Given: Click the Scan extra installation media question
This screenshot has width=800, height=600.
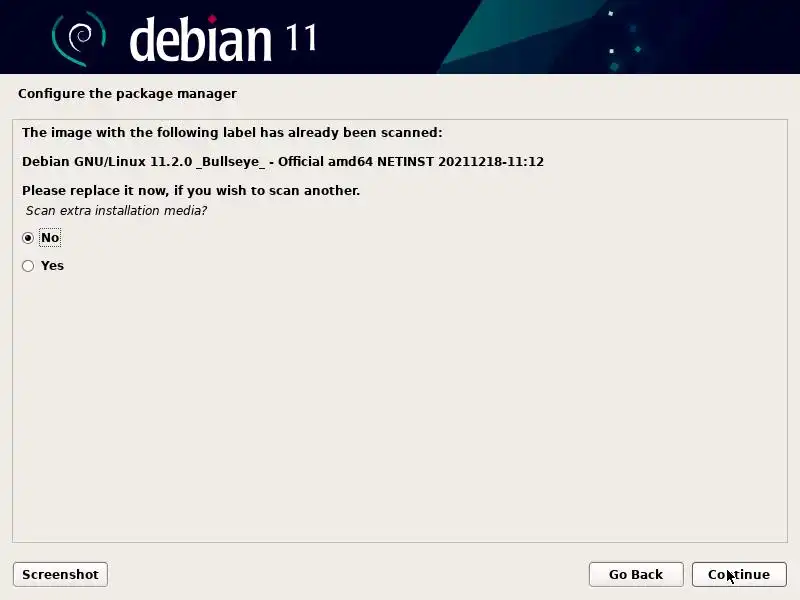Looking at the screenshot, I should pos(116,211).
